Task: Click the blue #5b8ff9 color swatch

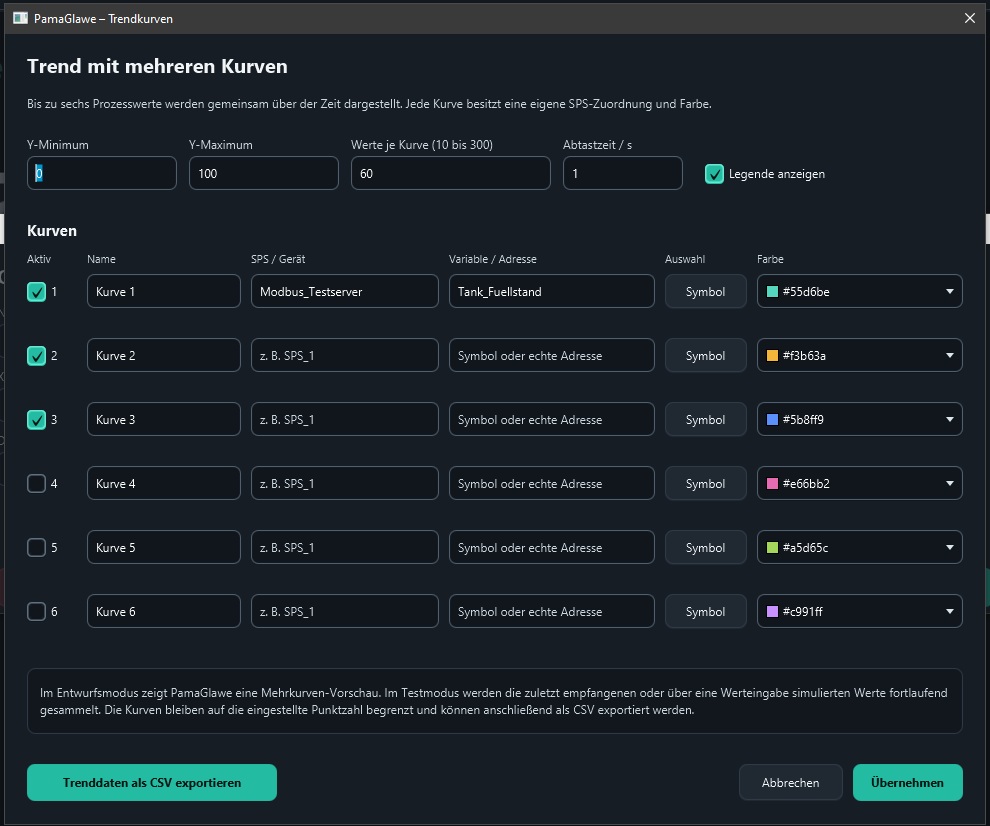Action: tap(772, 419)
